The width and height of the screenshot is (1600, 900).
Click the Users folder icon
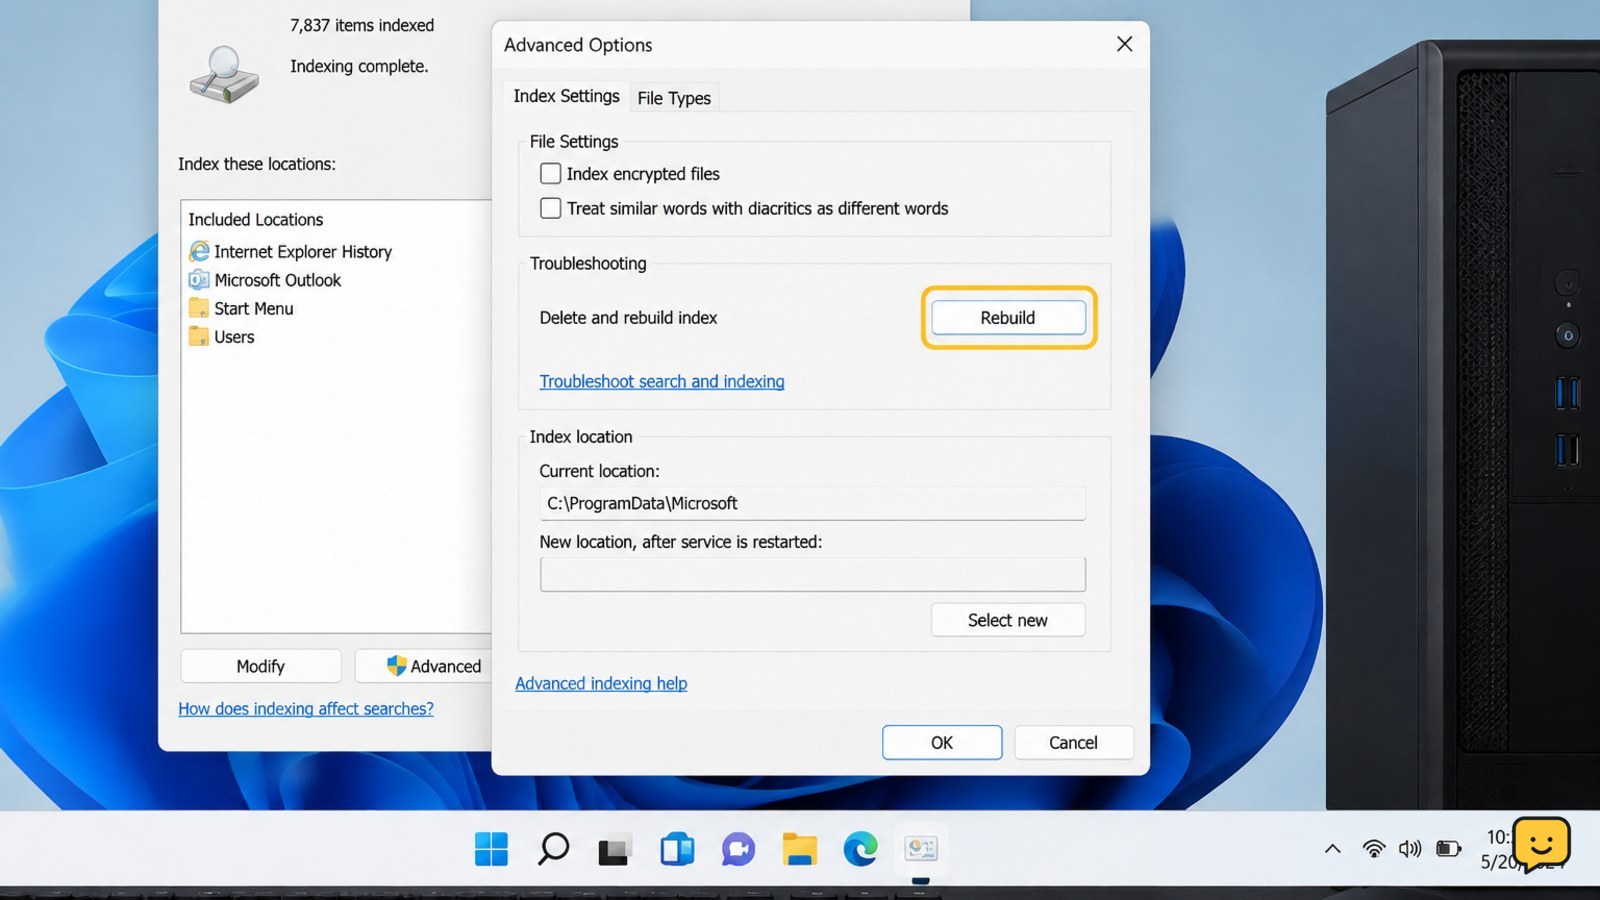click(x=199, y=336)
